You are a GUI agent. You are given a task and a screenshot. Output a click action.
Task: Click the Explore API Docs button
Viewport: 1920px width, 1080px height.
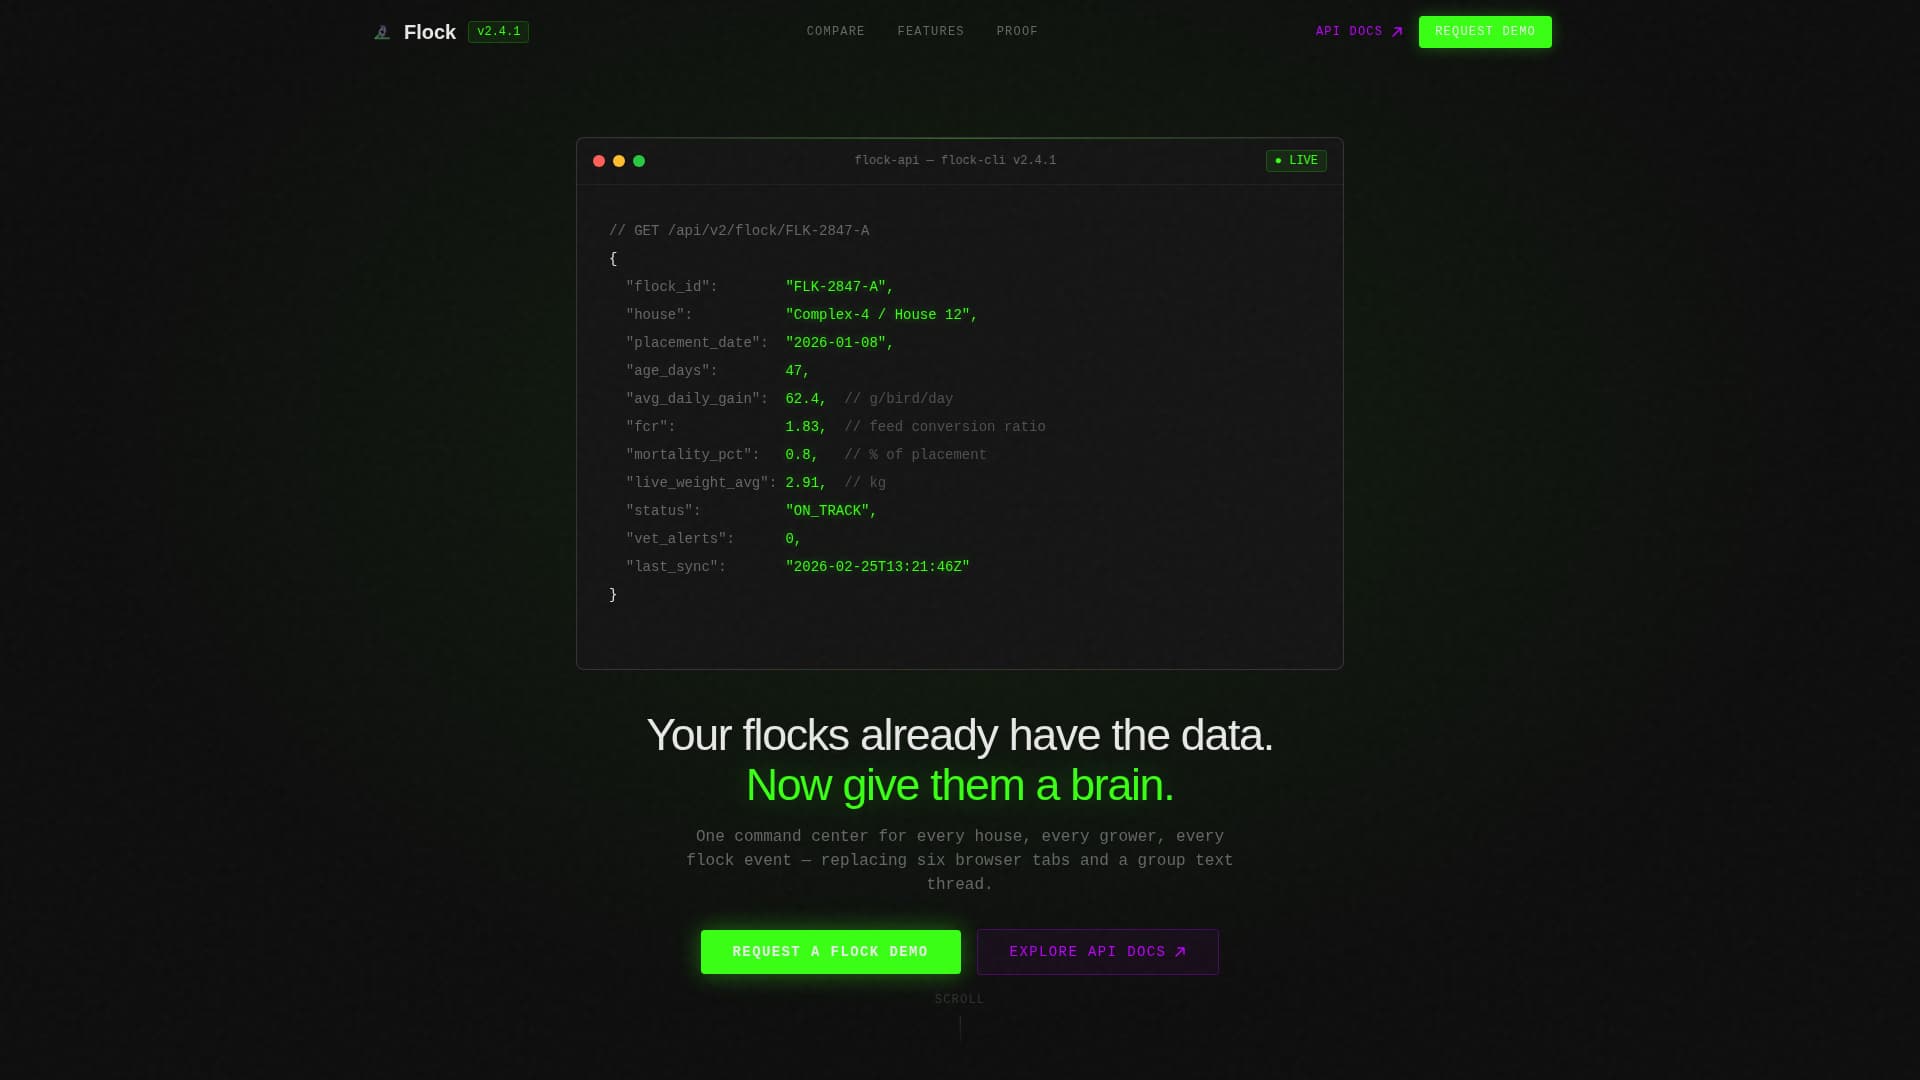click(x=1097, y=952)
